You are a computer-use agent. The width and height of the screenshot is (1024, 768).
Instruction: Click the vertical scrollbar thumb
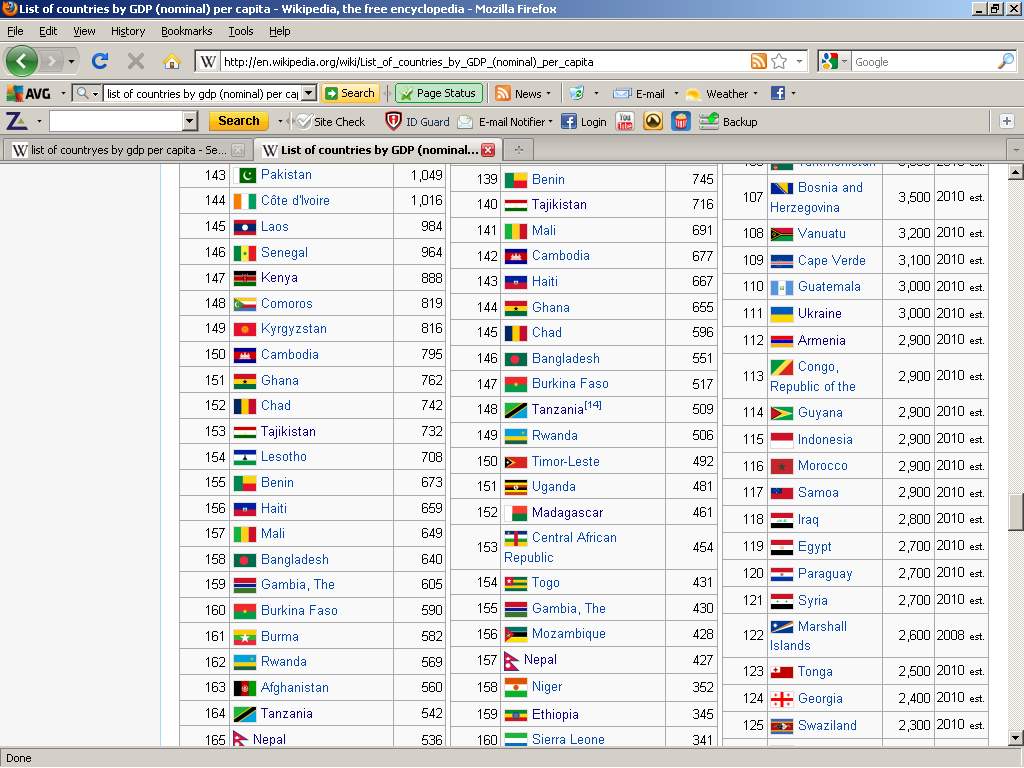point(1015,512)
